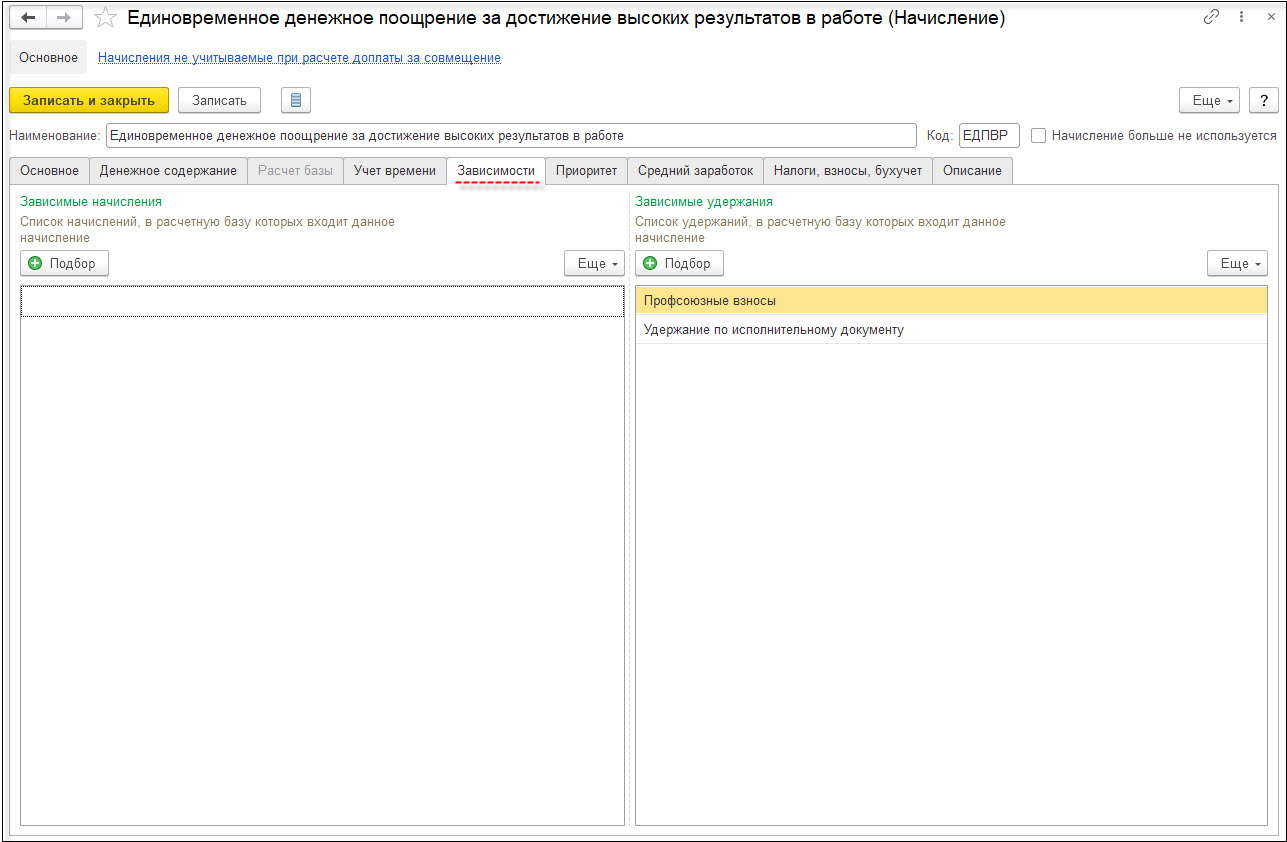Select the Основное section at top navigation
Screen dimensions: 1287x842
click(x=48, y=58)
